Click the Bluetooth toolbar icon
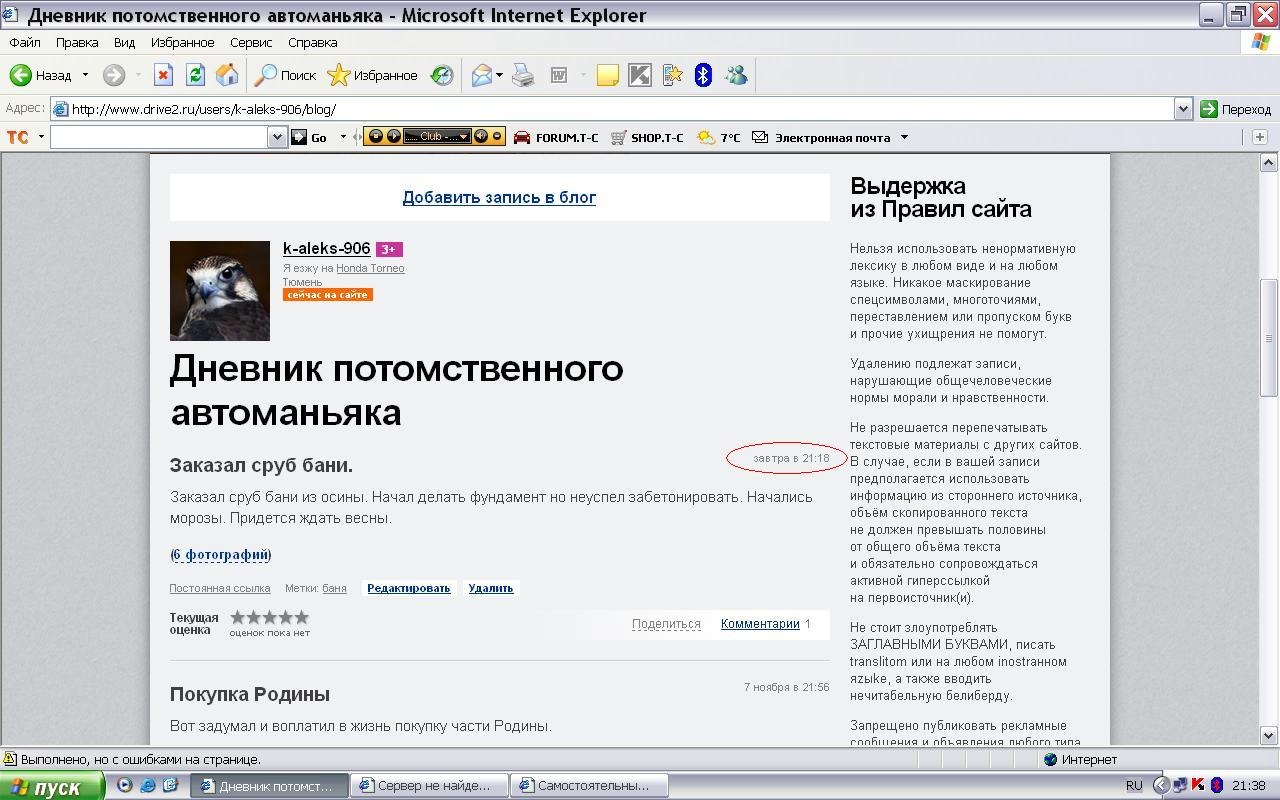Viewport: 1280px width, 800px height. [x=703, y=75]
